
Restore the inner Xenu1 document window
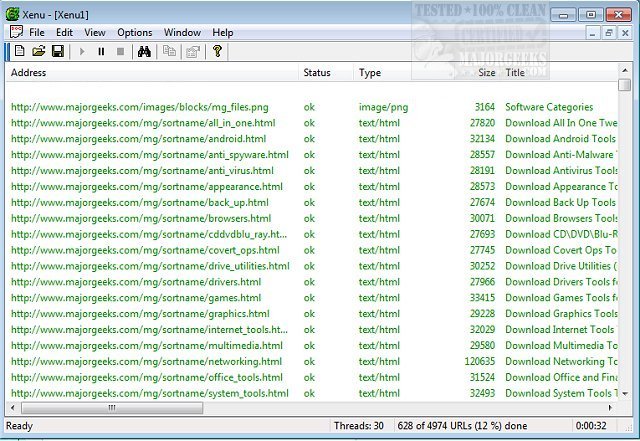coord(609,33)
